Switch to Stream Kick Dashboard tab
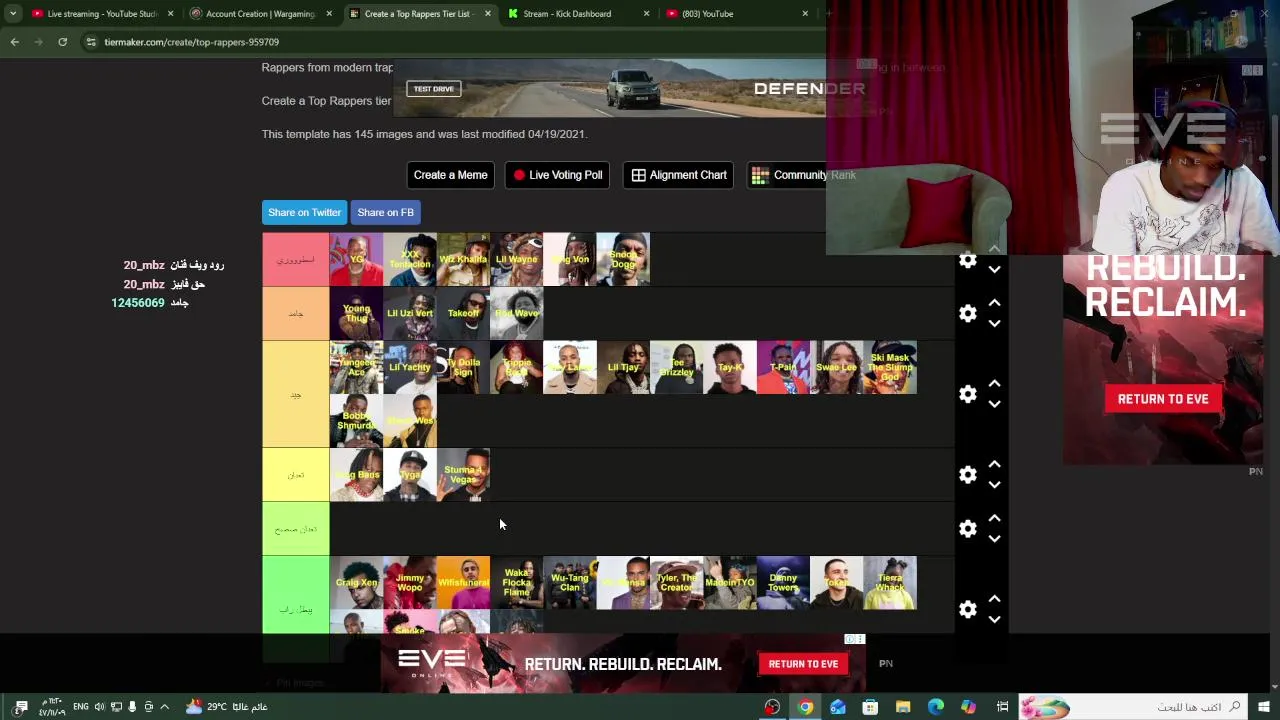 578,14
